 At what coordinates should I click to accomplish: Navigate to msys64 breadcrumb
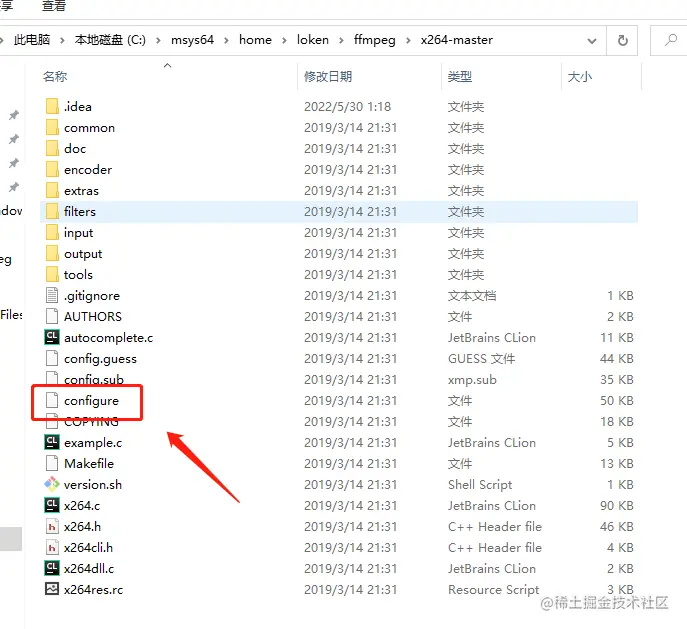[x=192, y=40]
